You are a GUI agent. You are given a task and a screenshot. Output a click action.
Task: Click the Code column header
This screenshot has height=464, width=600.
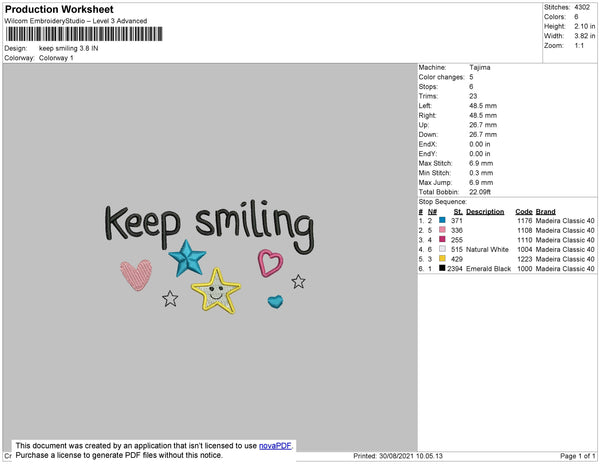(524, 212)
